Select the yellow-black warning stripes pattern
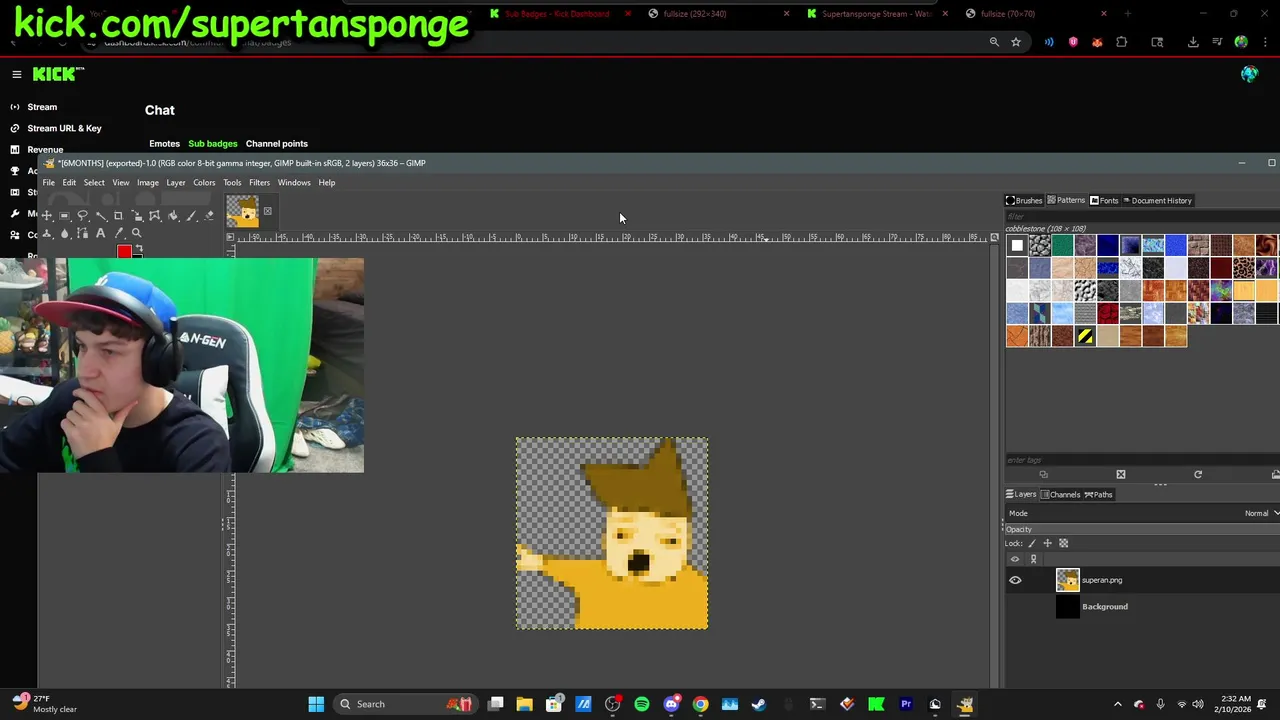Screen dimensions: 1280x720 1087,336
